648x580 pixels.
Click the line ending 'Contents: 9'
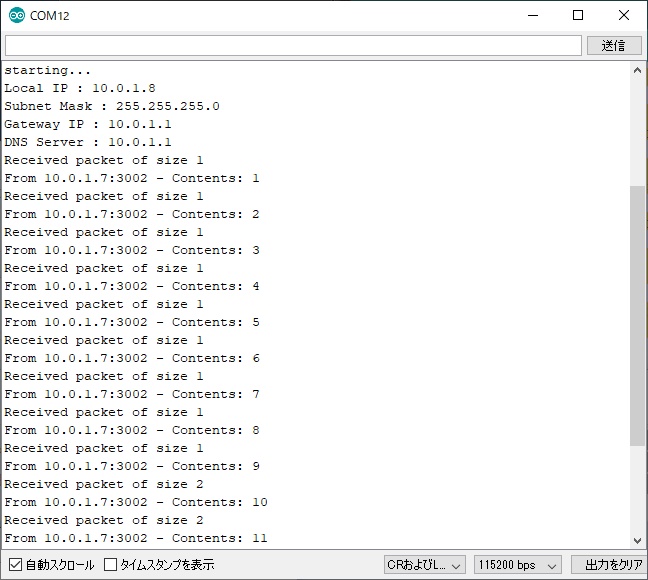coord(132,466)
